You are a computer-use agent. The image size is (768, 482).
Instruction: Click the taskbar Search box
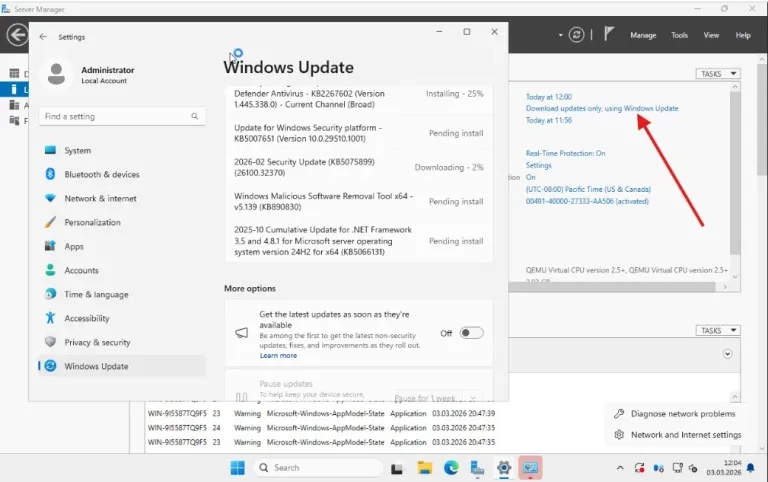(318, 468)
